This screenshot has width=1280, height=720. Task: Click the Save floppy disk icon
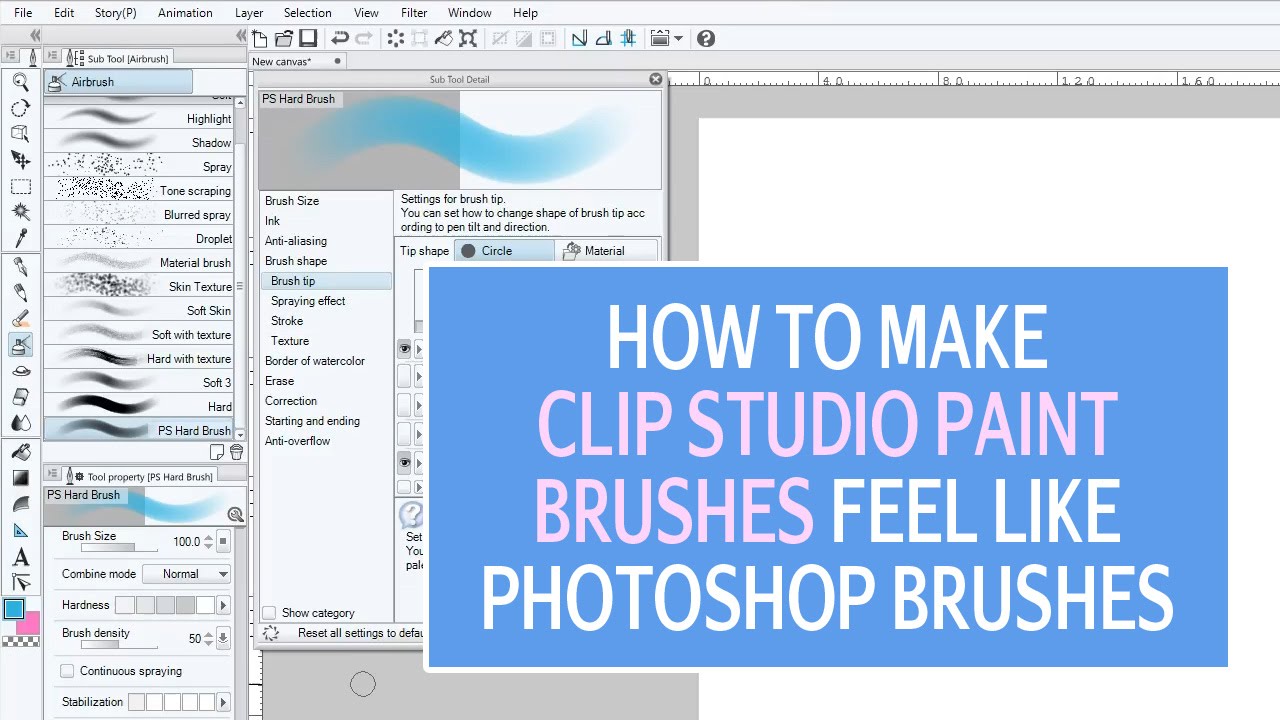pyautogui.click(x=308, y=39)
